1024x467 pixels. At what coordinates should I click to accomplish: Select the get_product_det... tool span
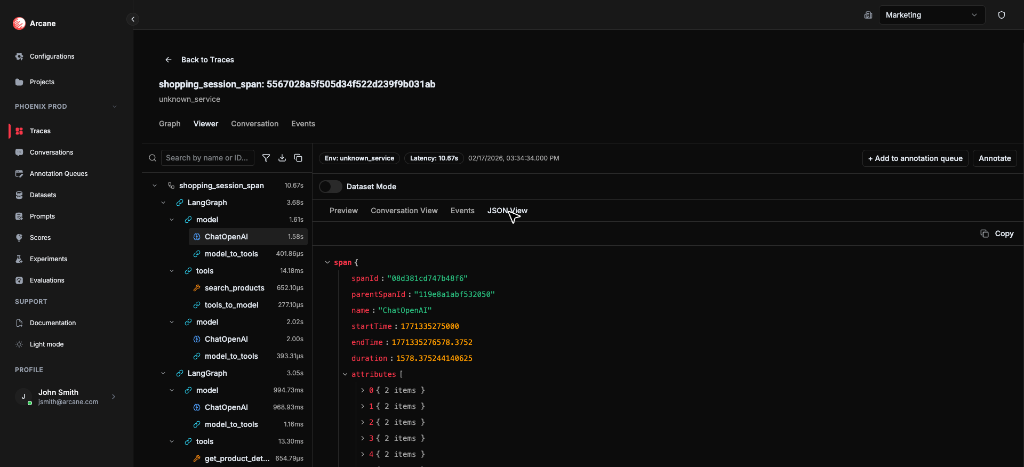tap(246, 459)
